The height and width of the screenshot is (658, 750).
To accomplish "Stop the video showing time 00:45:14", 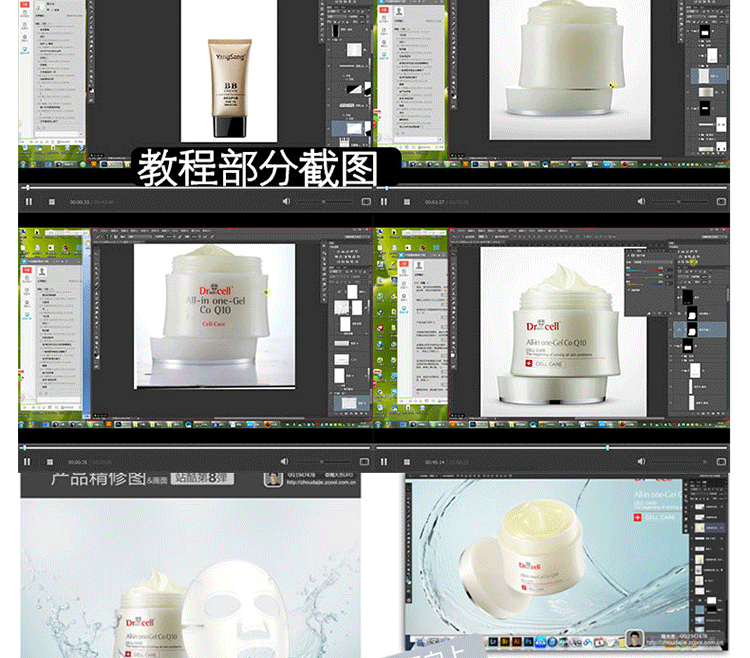I will [x=407, y=462].
